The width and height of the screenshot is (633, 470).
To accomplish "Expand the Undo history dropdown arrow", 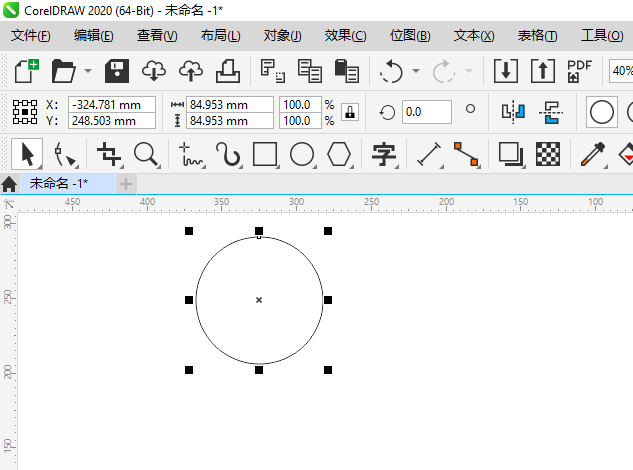I will (416, 71).
